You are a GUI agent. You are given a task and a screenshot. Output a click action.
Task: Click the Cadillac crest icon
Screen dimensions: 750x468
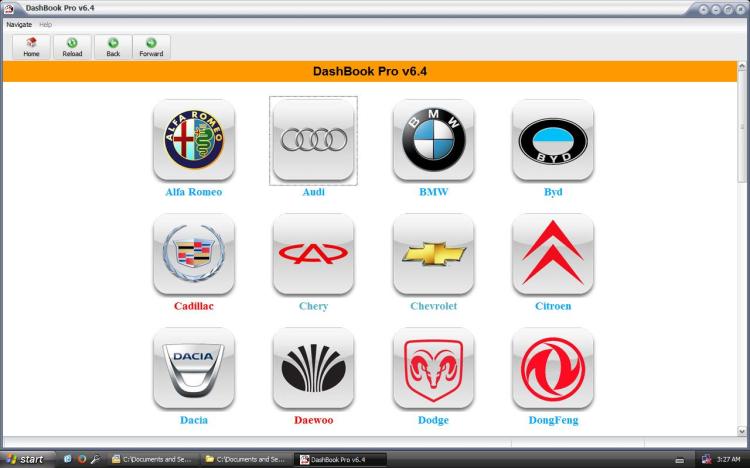tap(194, 254)
